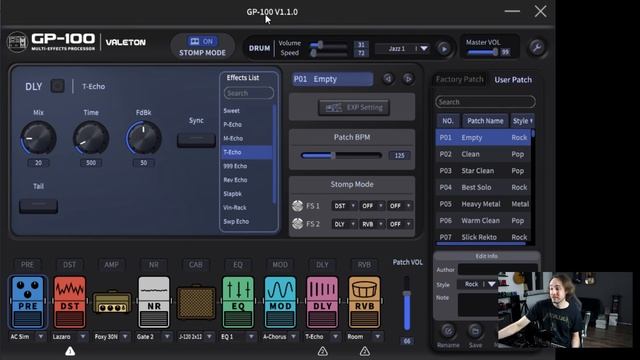Select Swp Echo in the Effects List
The image size is (640, 360).
[x=247, y=222]
